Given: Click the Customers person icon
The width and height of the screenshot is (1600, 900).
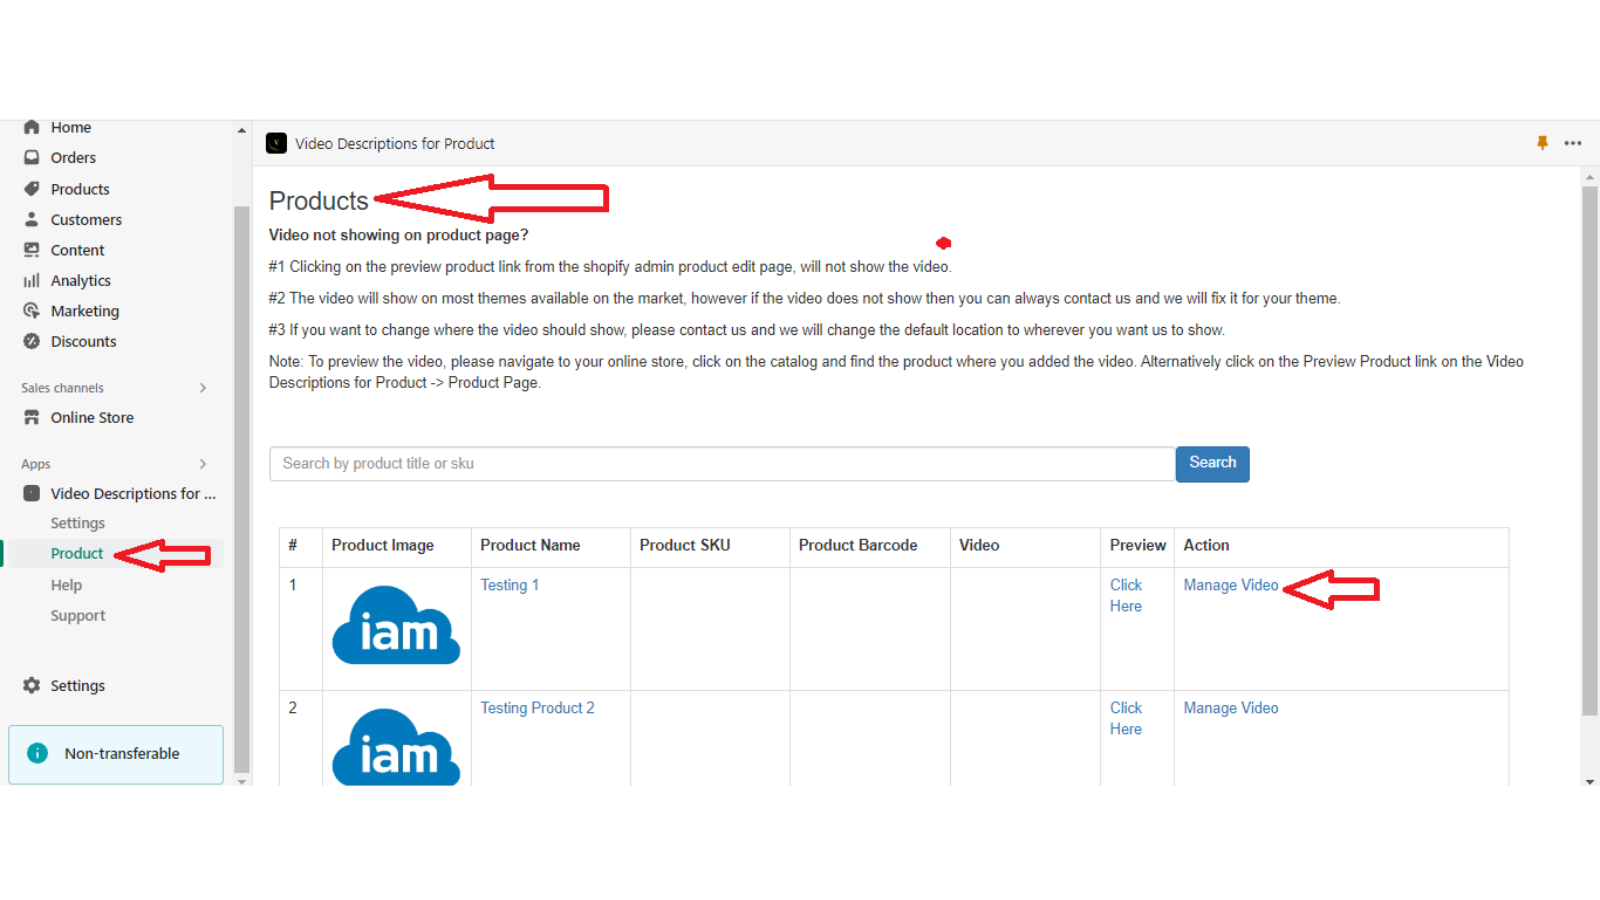Looking at the screenshot, I should click(x=31, y=219).
